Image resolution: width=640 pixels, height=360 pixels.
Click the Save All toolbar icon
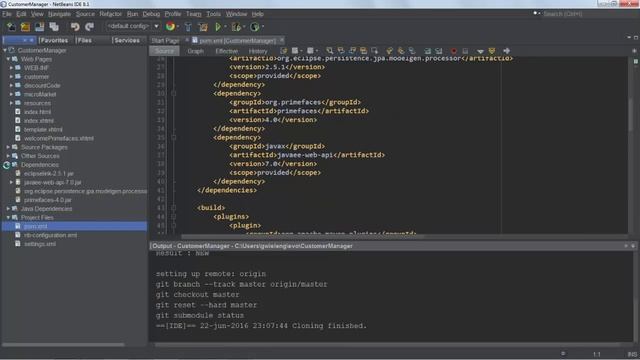(x=54, y=27)
